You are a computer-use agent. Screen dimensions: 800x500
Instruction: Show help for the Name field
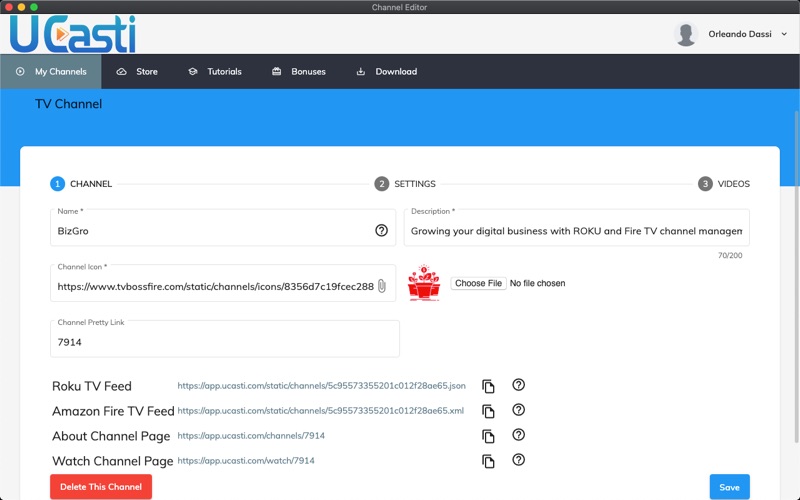[x=381, y=231]
